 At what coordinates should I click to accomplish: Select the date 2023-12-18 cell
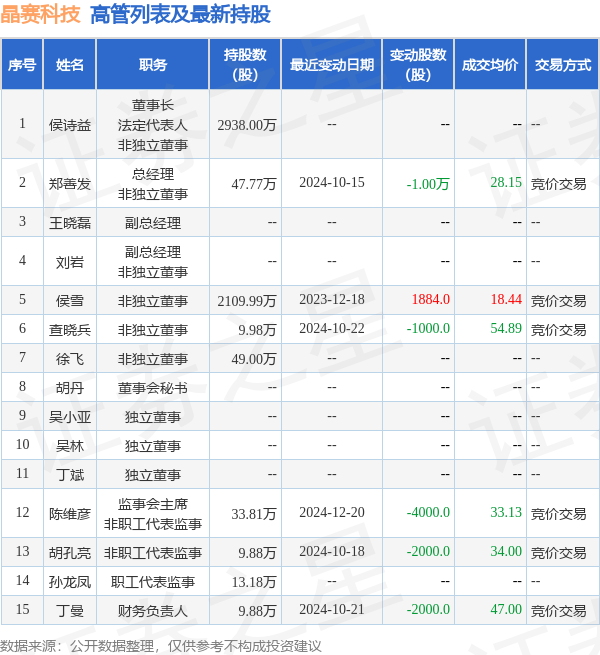[332, 300]
